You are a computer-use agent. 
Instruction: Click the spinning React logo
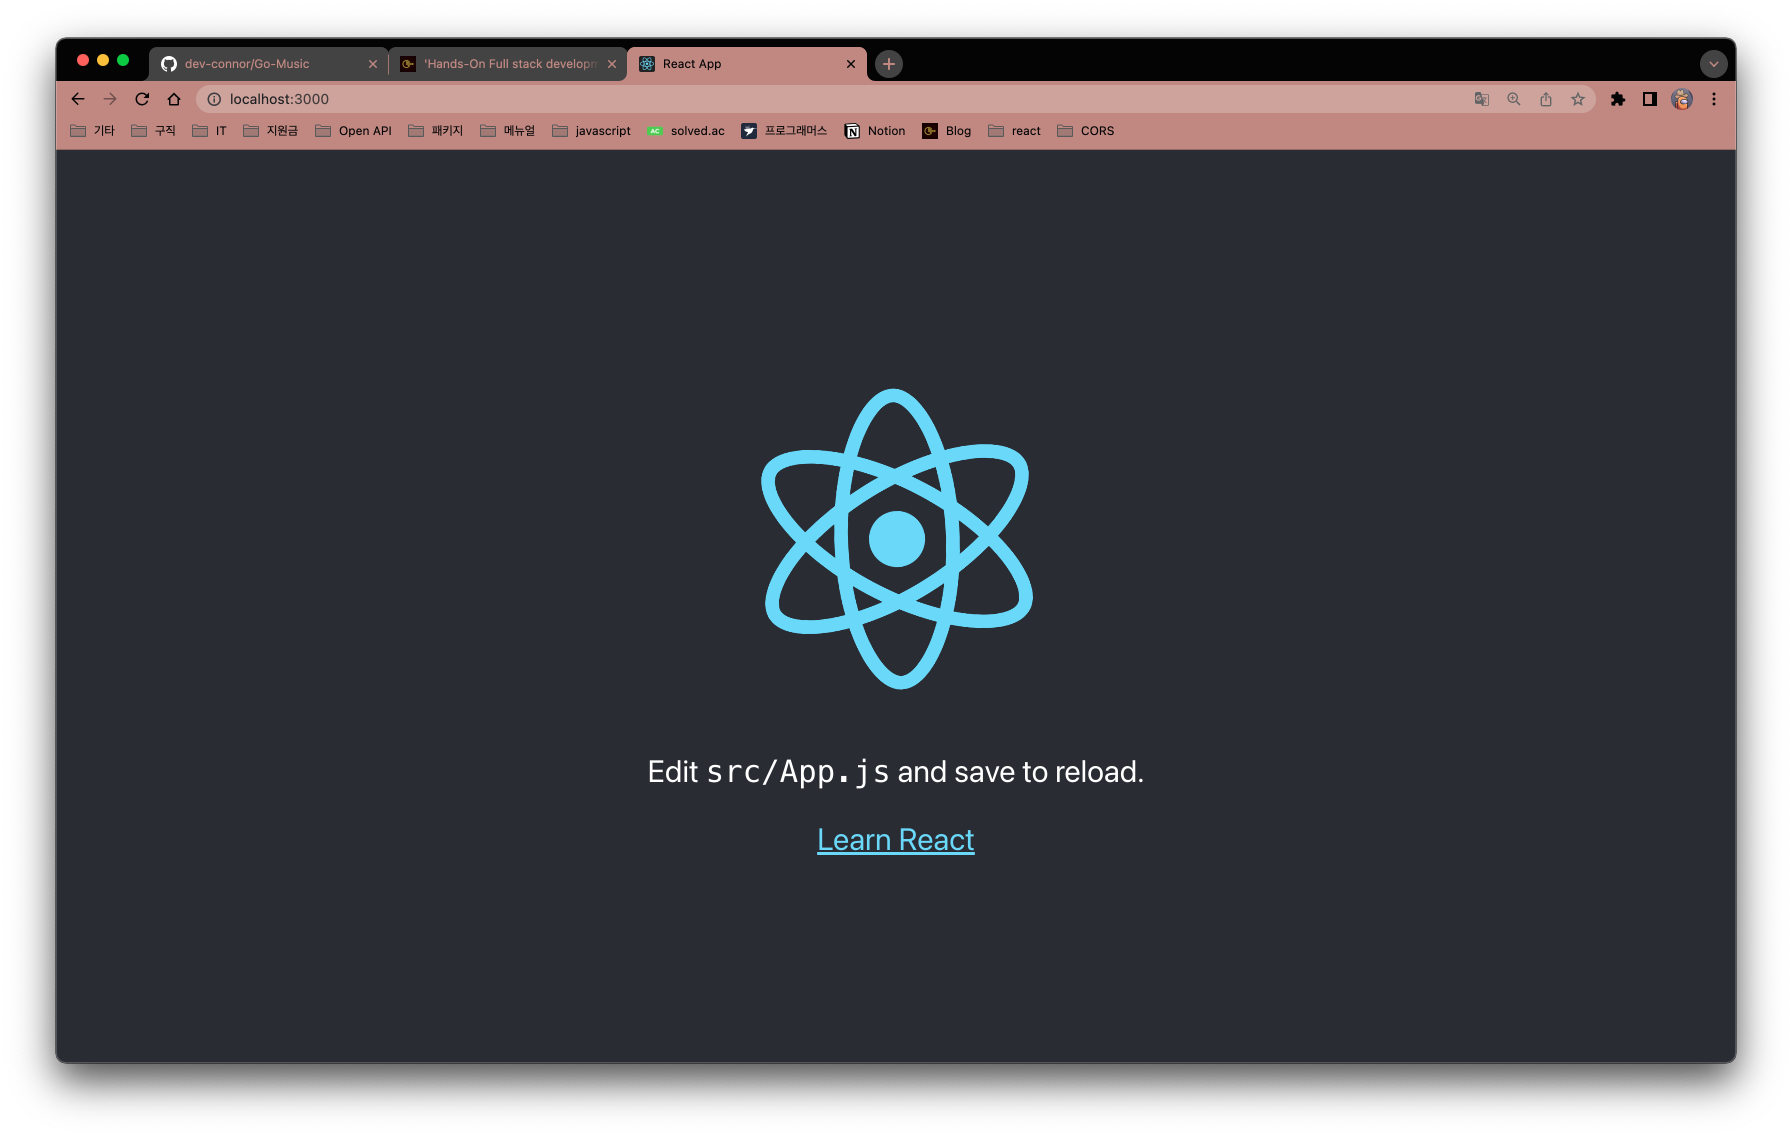(897, 539)
